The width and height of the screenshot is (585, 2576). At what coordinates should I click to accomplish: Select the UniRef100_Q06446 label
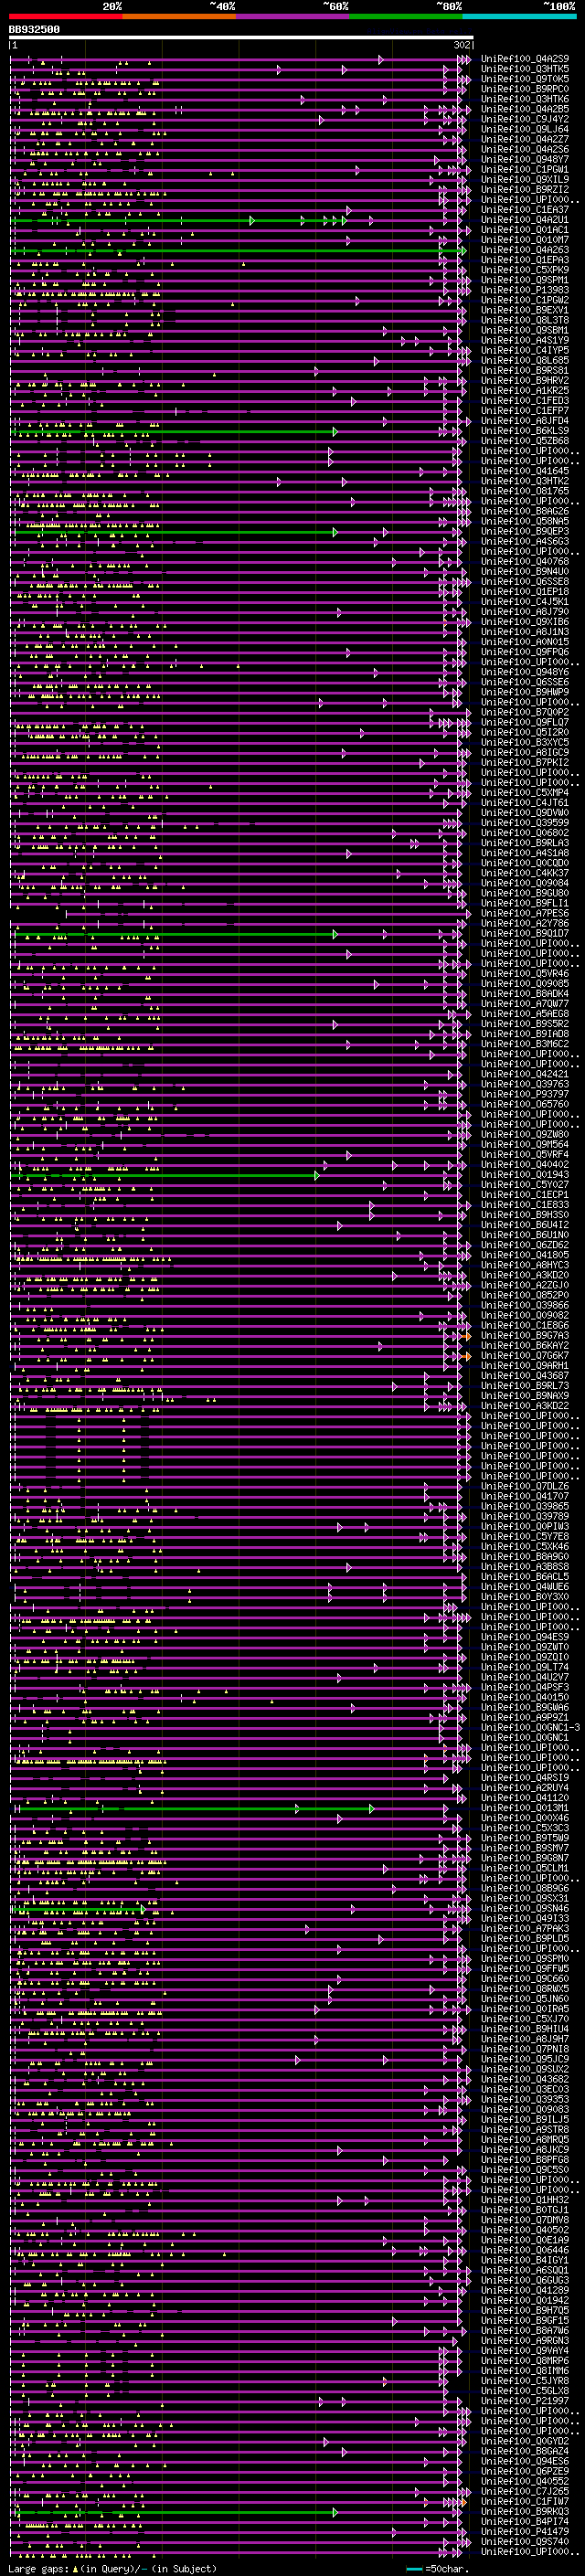click(x=525, y=2250)
